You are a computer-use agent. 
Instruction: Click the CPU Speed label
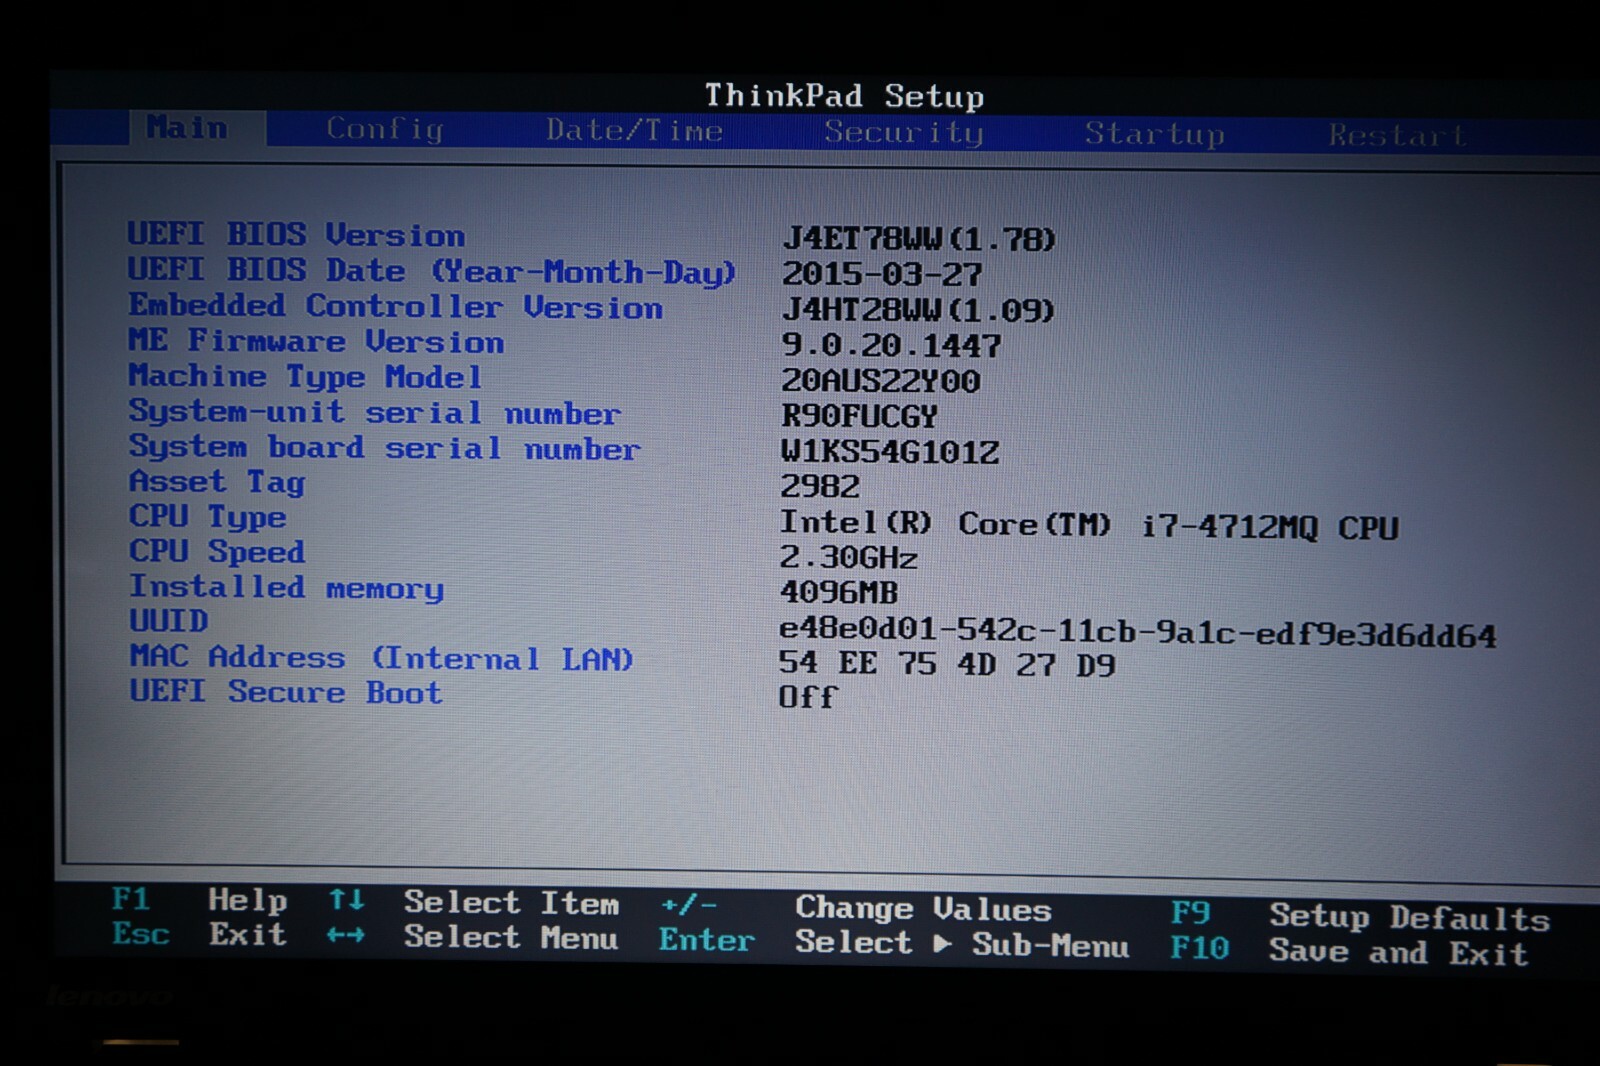(217, 552)
